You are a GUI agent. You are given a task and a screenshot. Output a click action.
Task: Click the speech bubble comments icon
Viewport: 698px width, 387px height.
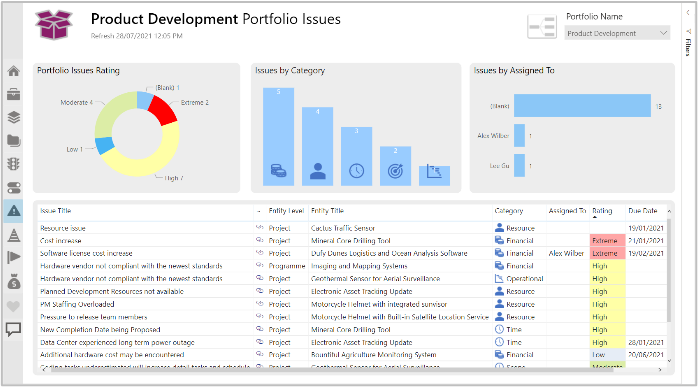click(13, 330)
